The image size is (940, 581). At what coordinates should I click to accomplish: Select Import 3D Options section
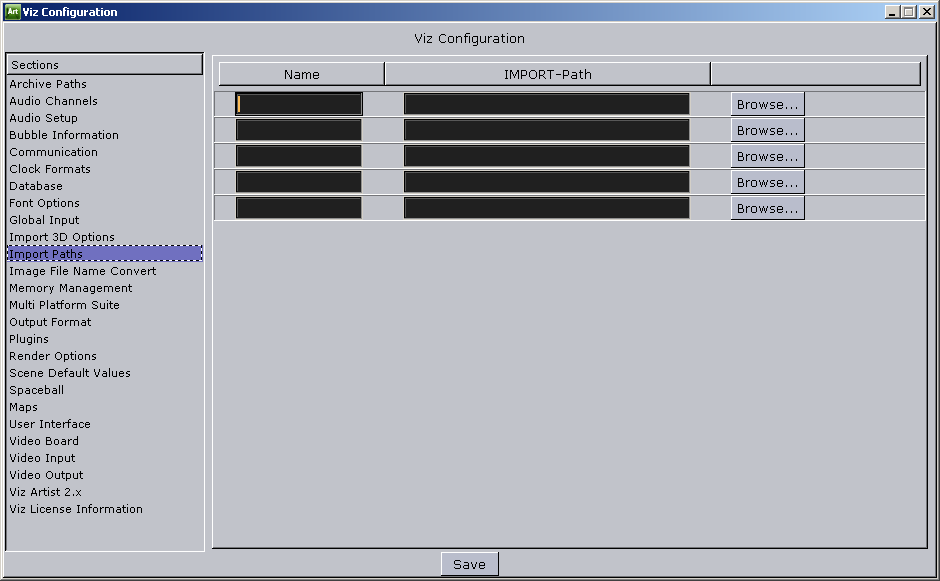click(x=62, y=237)
